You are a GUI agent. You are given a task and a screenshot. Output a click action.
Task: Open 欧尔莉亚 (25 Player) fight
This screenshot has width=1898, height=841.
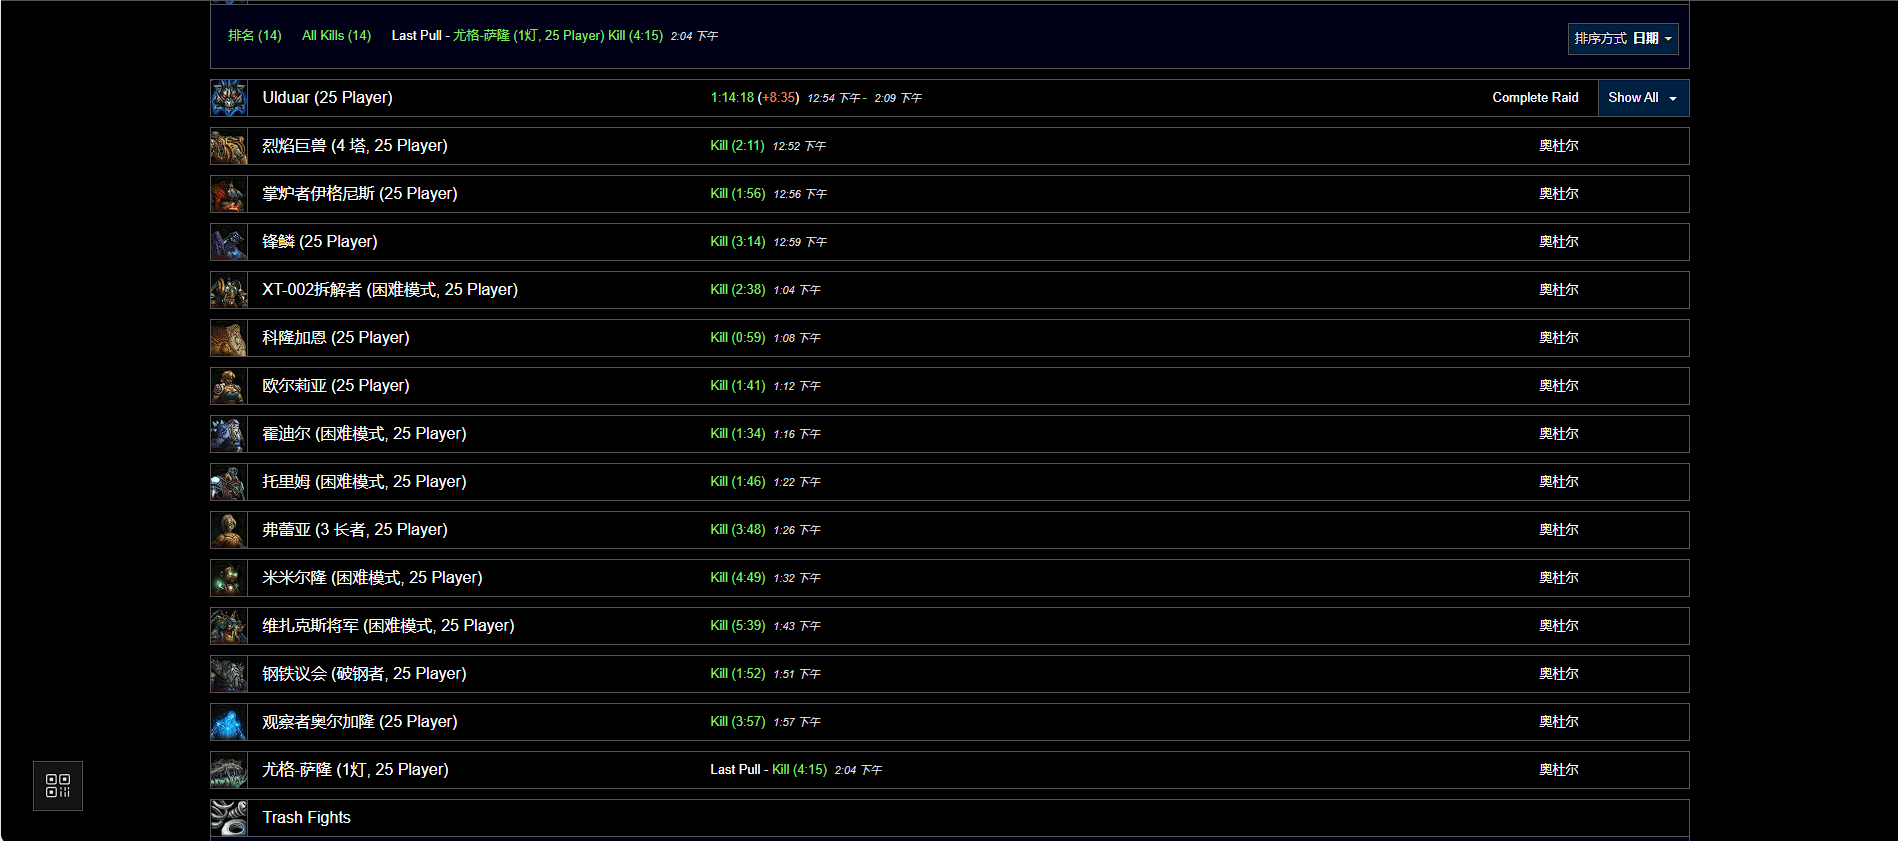[336, 386]
